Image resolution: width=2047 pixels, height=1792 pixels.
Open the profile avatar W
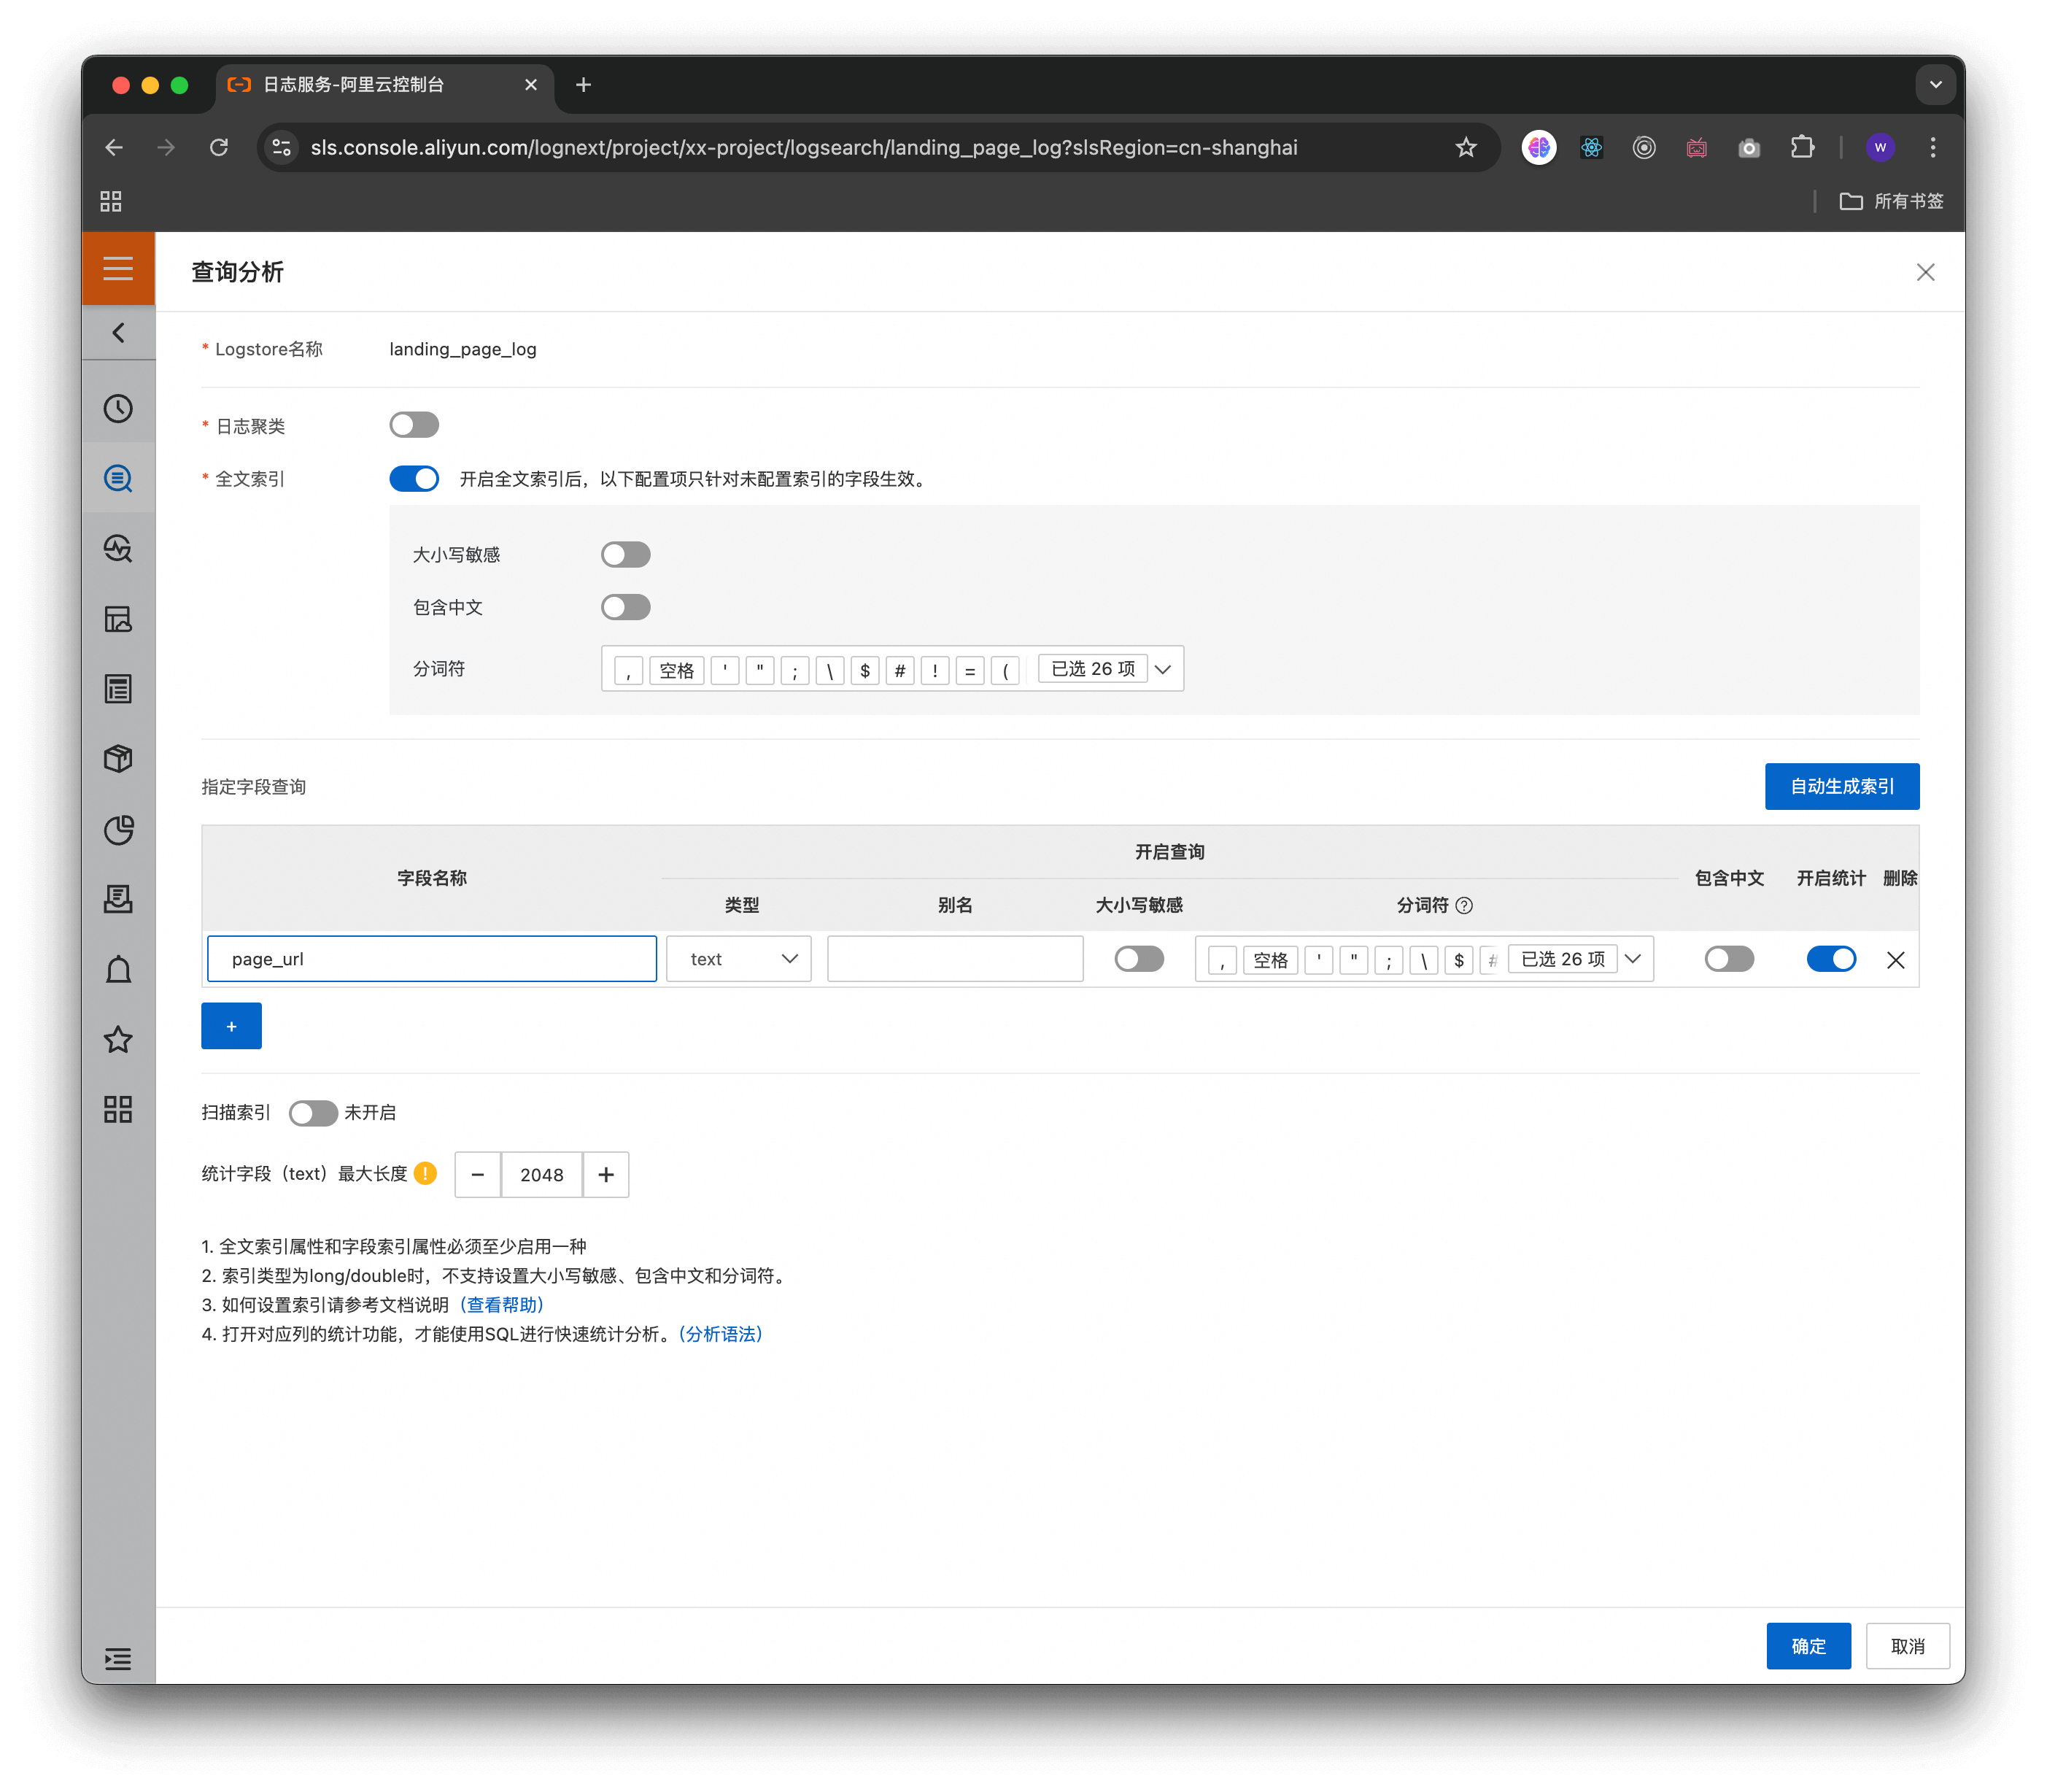[1880, 148]
